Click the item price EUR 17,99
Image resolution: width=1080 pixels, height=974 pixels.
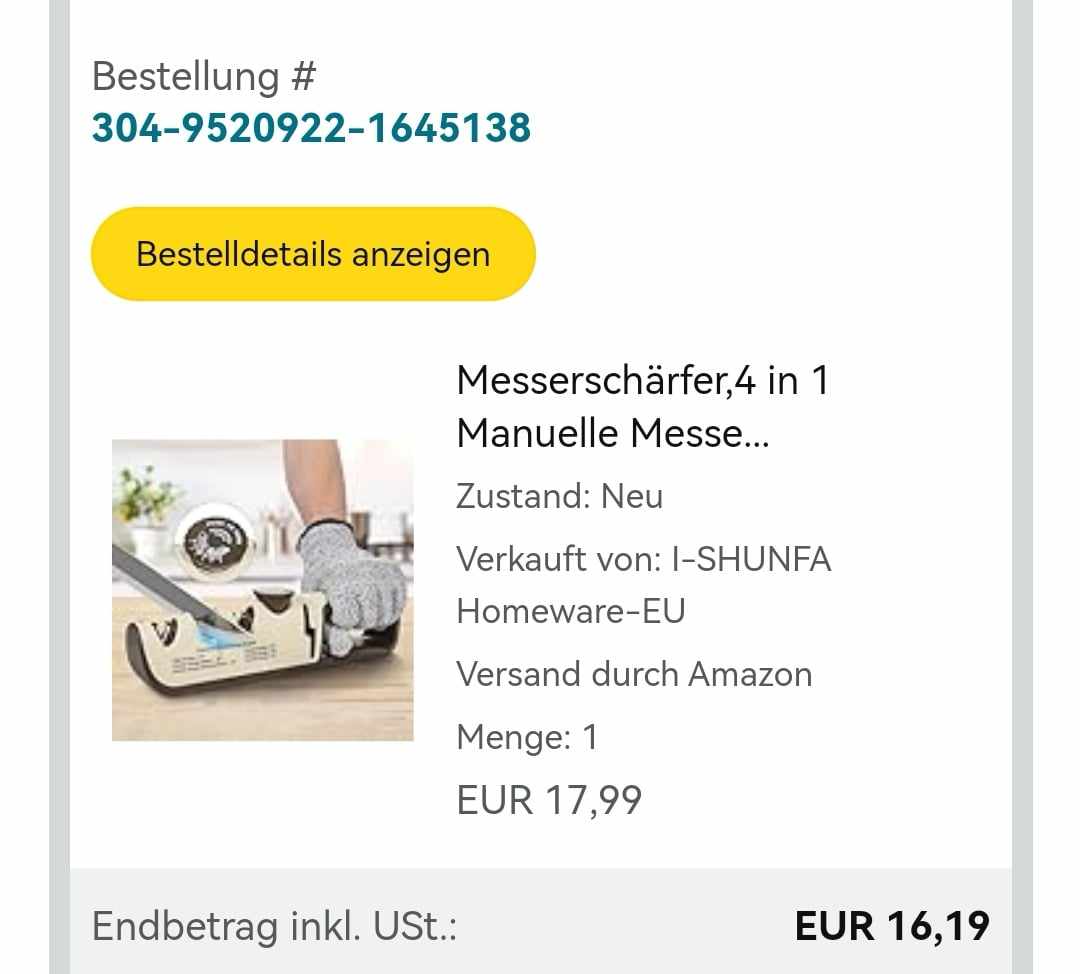click(x=549, y=800)
